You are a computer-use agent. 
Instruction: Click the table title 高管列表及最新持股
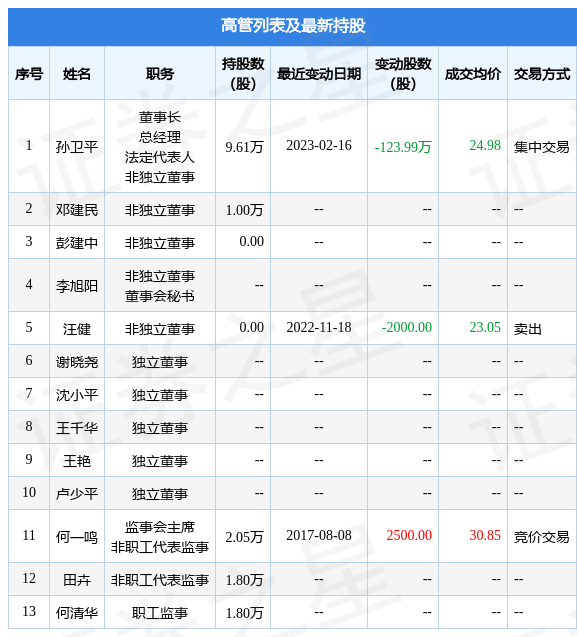293,26
